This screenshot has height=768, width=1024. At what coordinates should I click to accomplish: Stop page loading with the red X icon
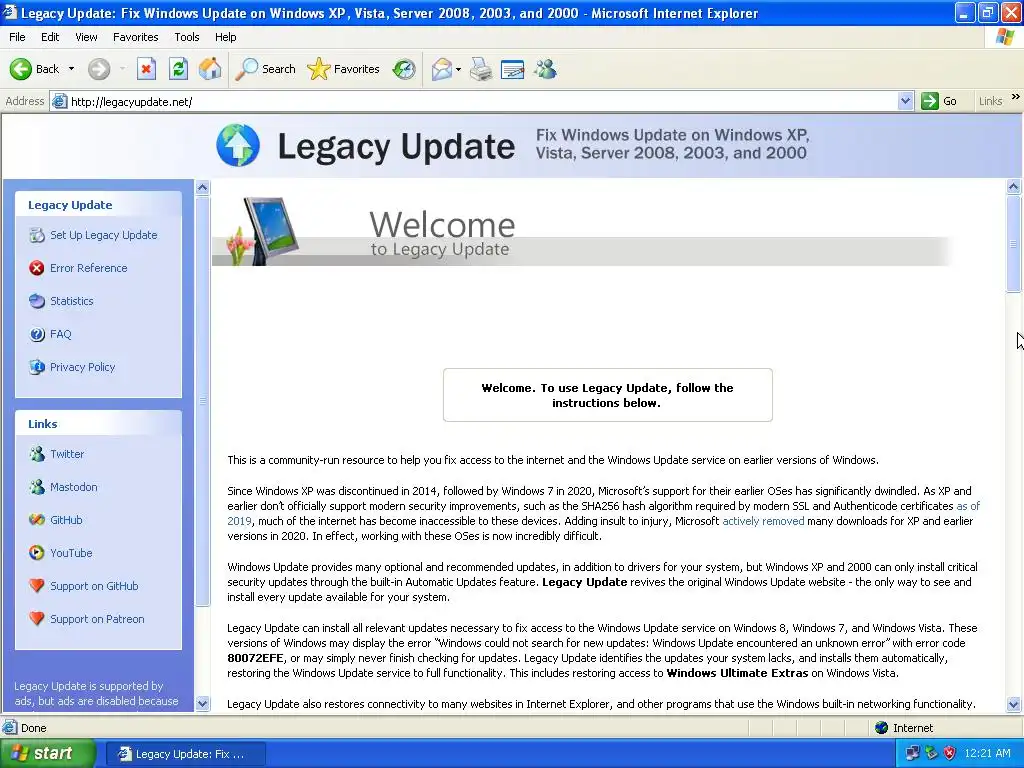click(x=146, y=69)
